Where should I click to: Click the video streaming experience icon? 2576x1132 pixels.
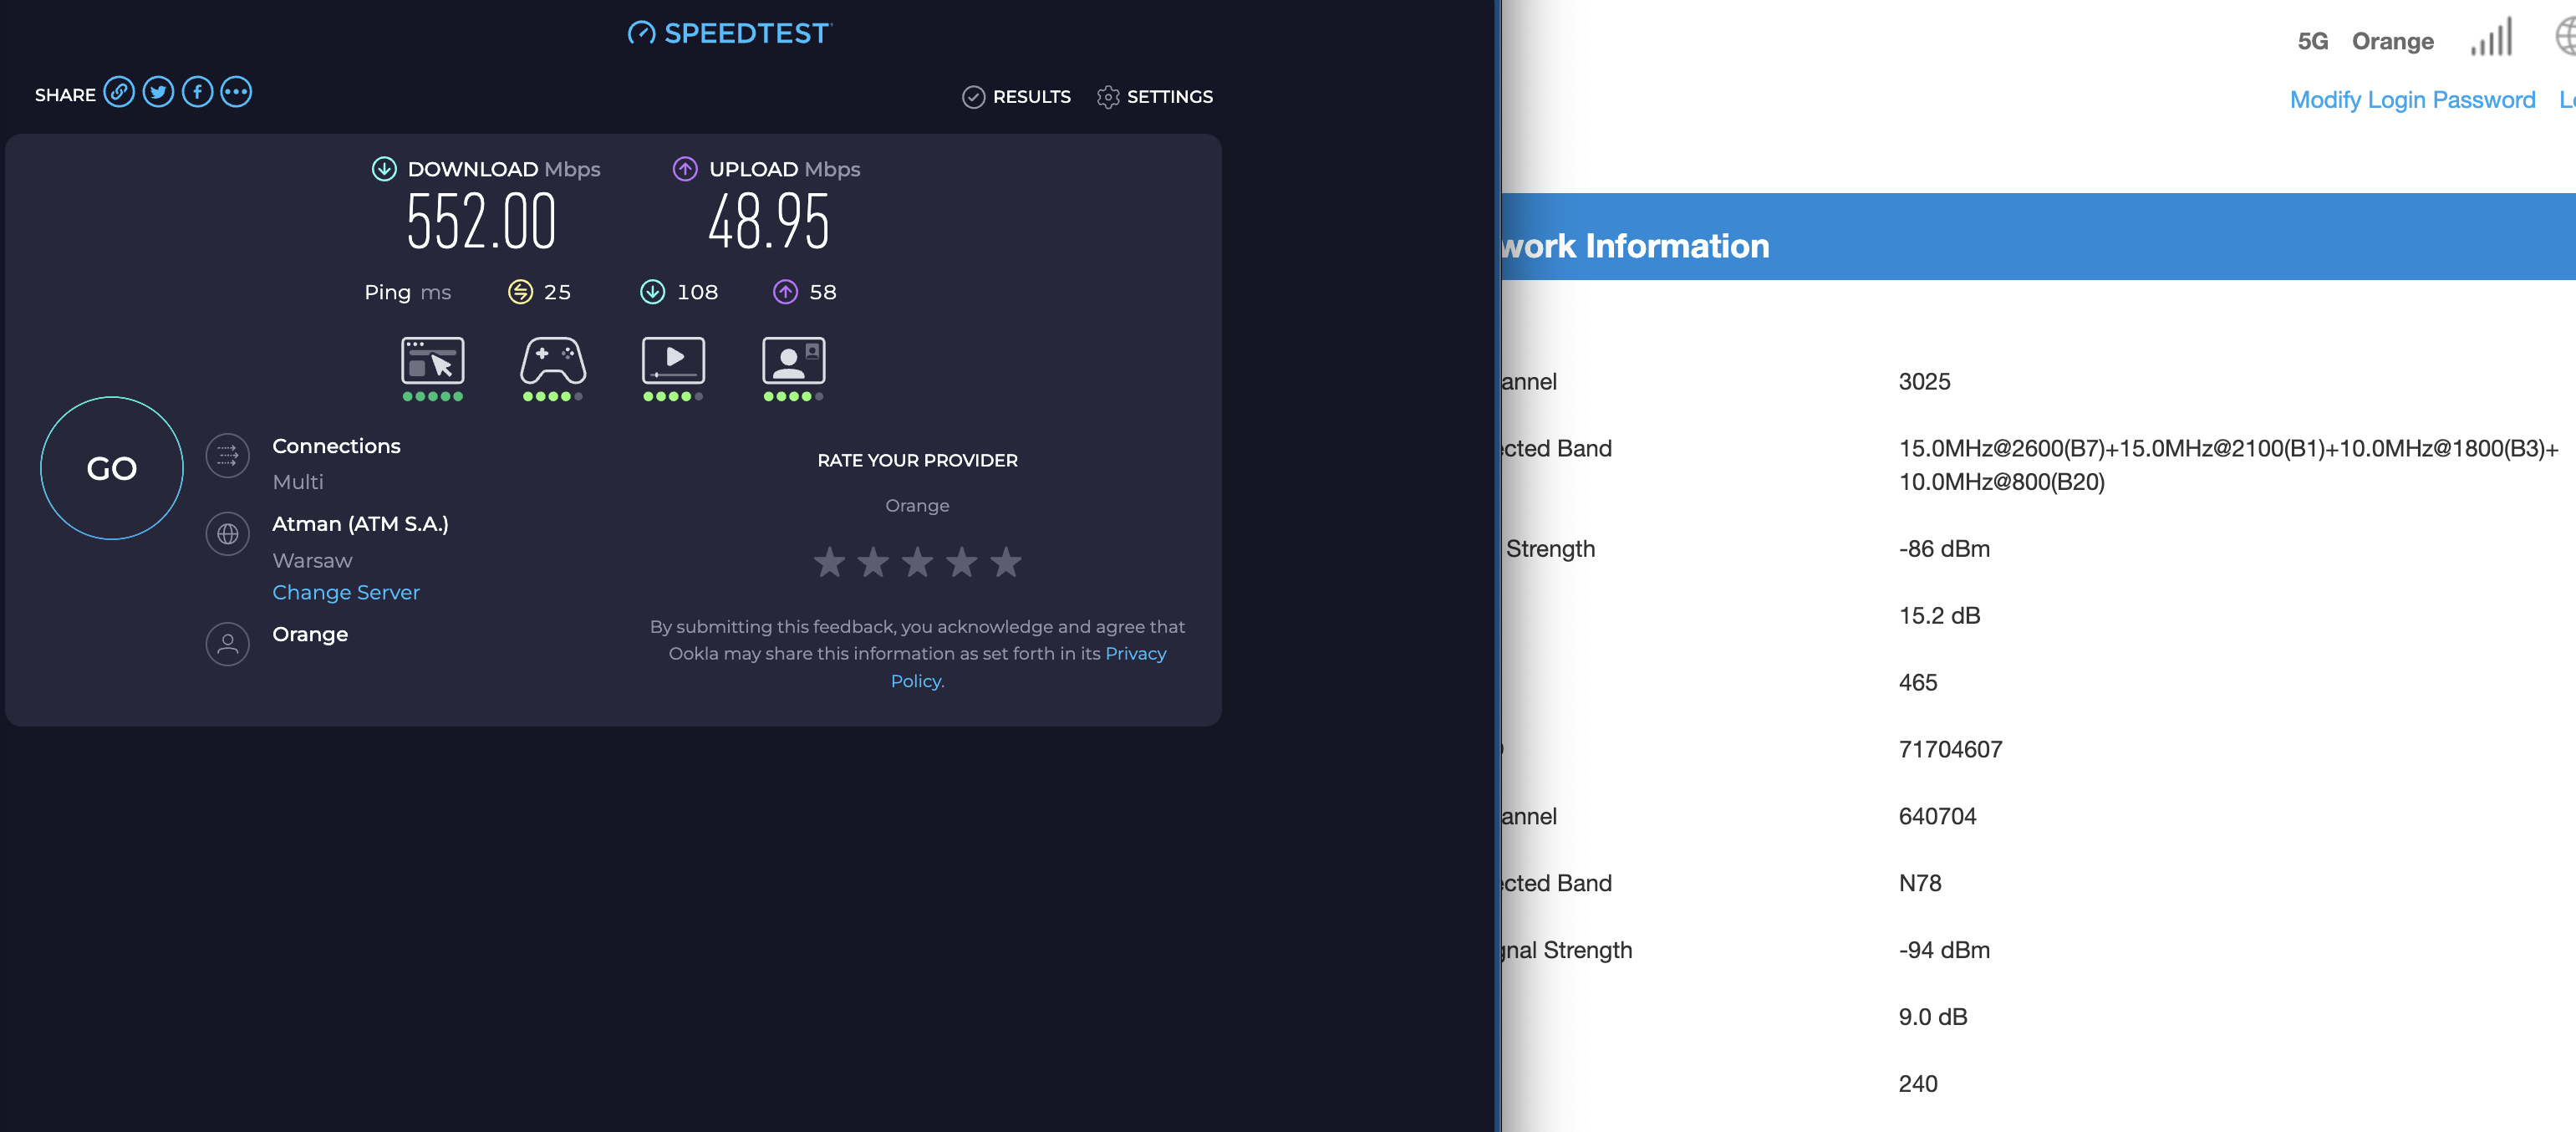pyautogui.click(x=673, y=361)
